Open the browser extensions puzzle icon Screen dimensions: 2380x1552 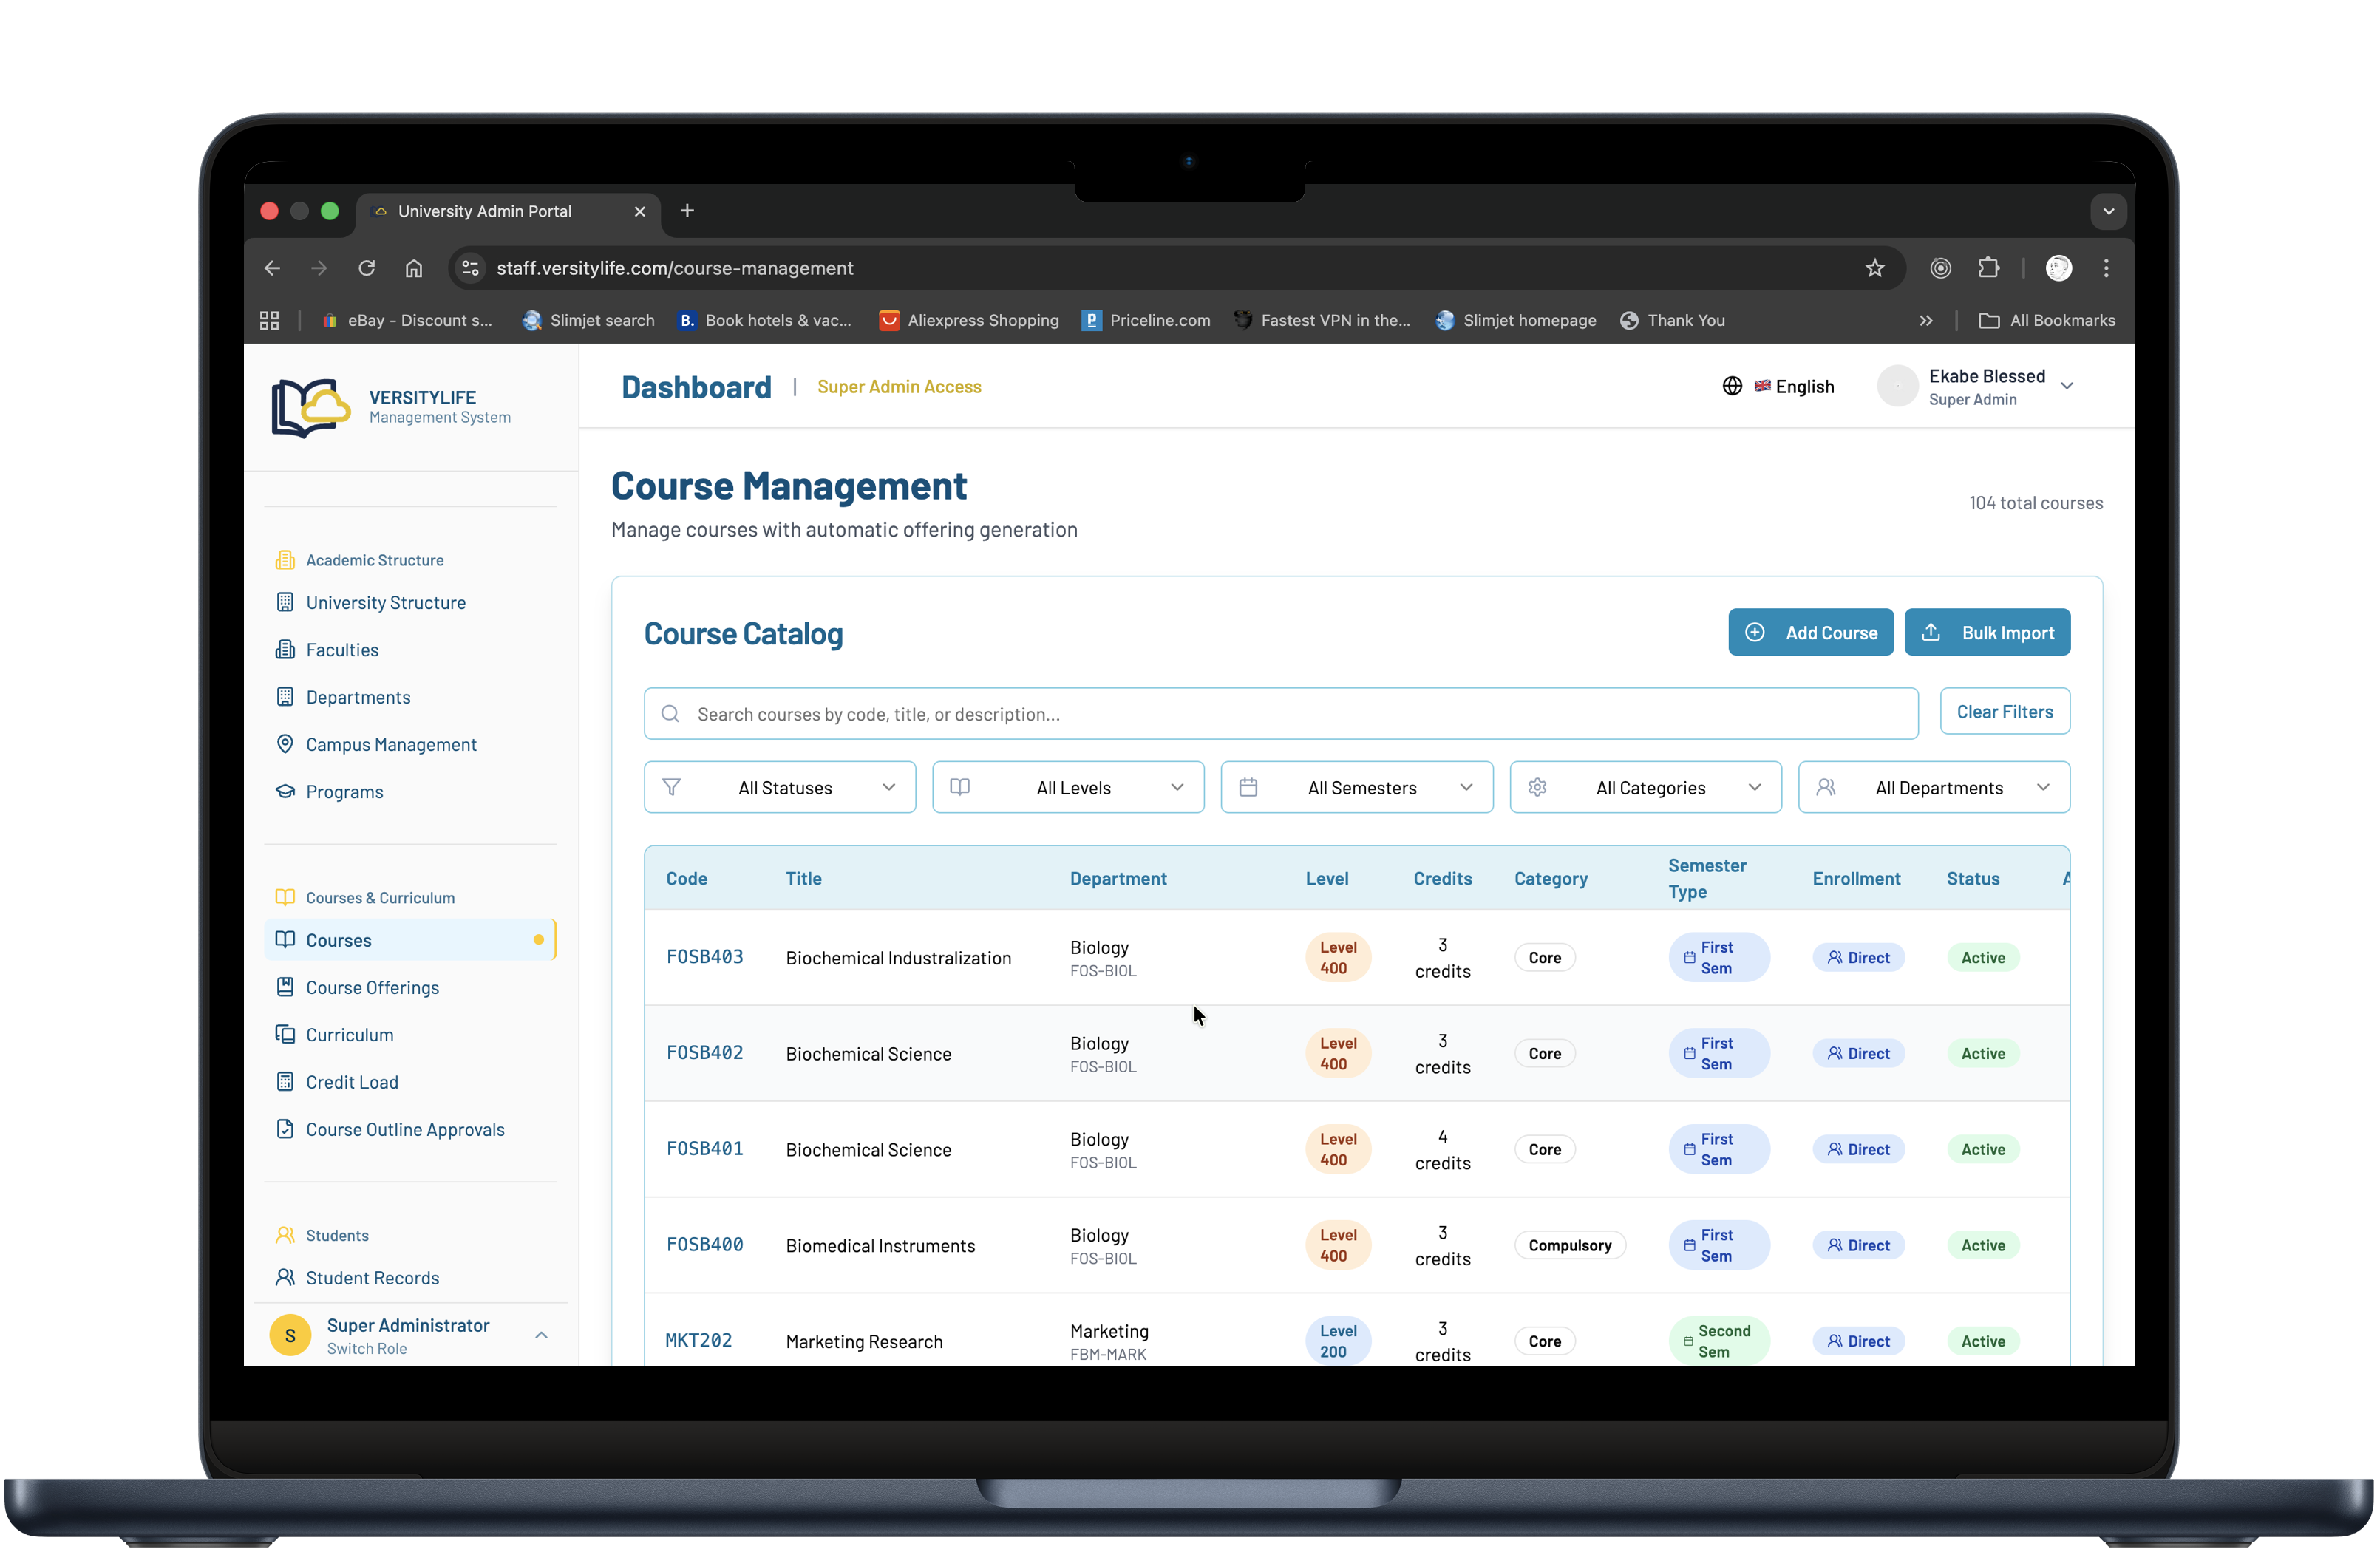(x=1988, y=268)
